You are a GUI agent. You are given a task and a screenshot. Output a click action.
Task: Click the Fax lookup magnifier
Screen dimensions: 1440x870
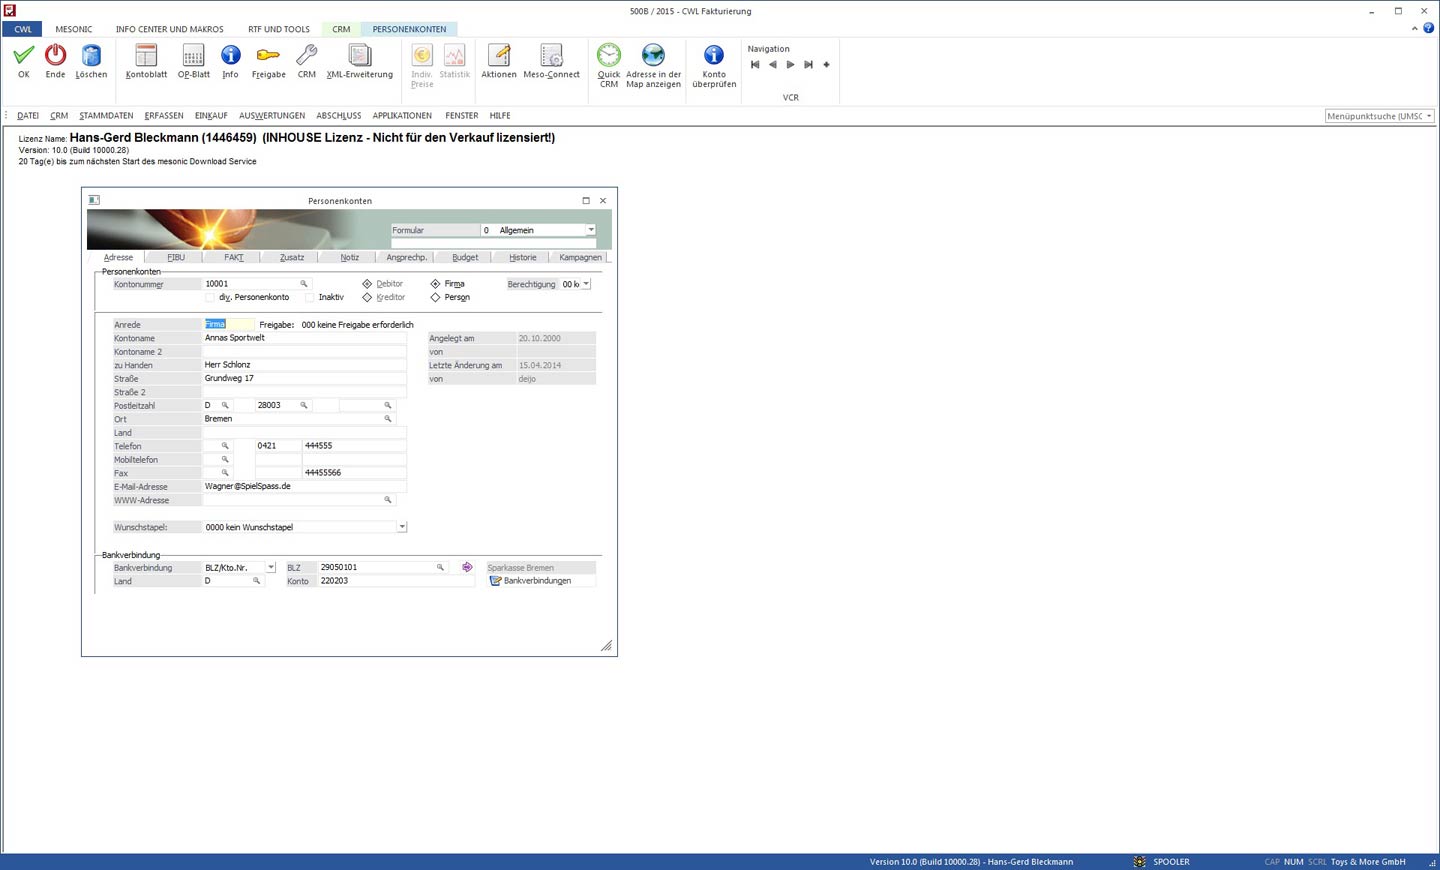(225, 473)
